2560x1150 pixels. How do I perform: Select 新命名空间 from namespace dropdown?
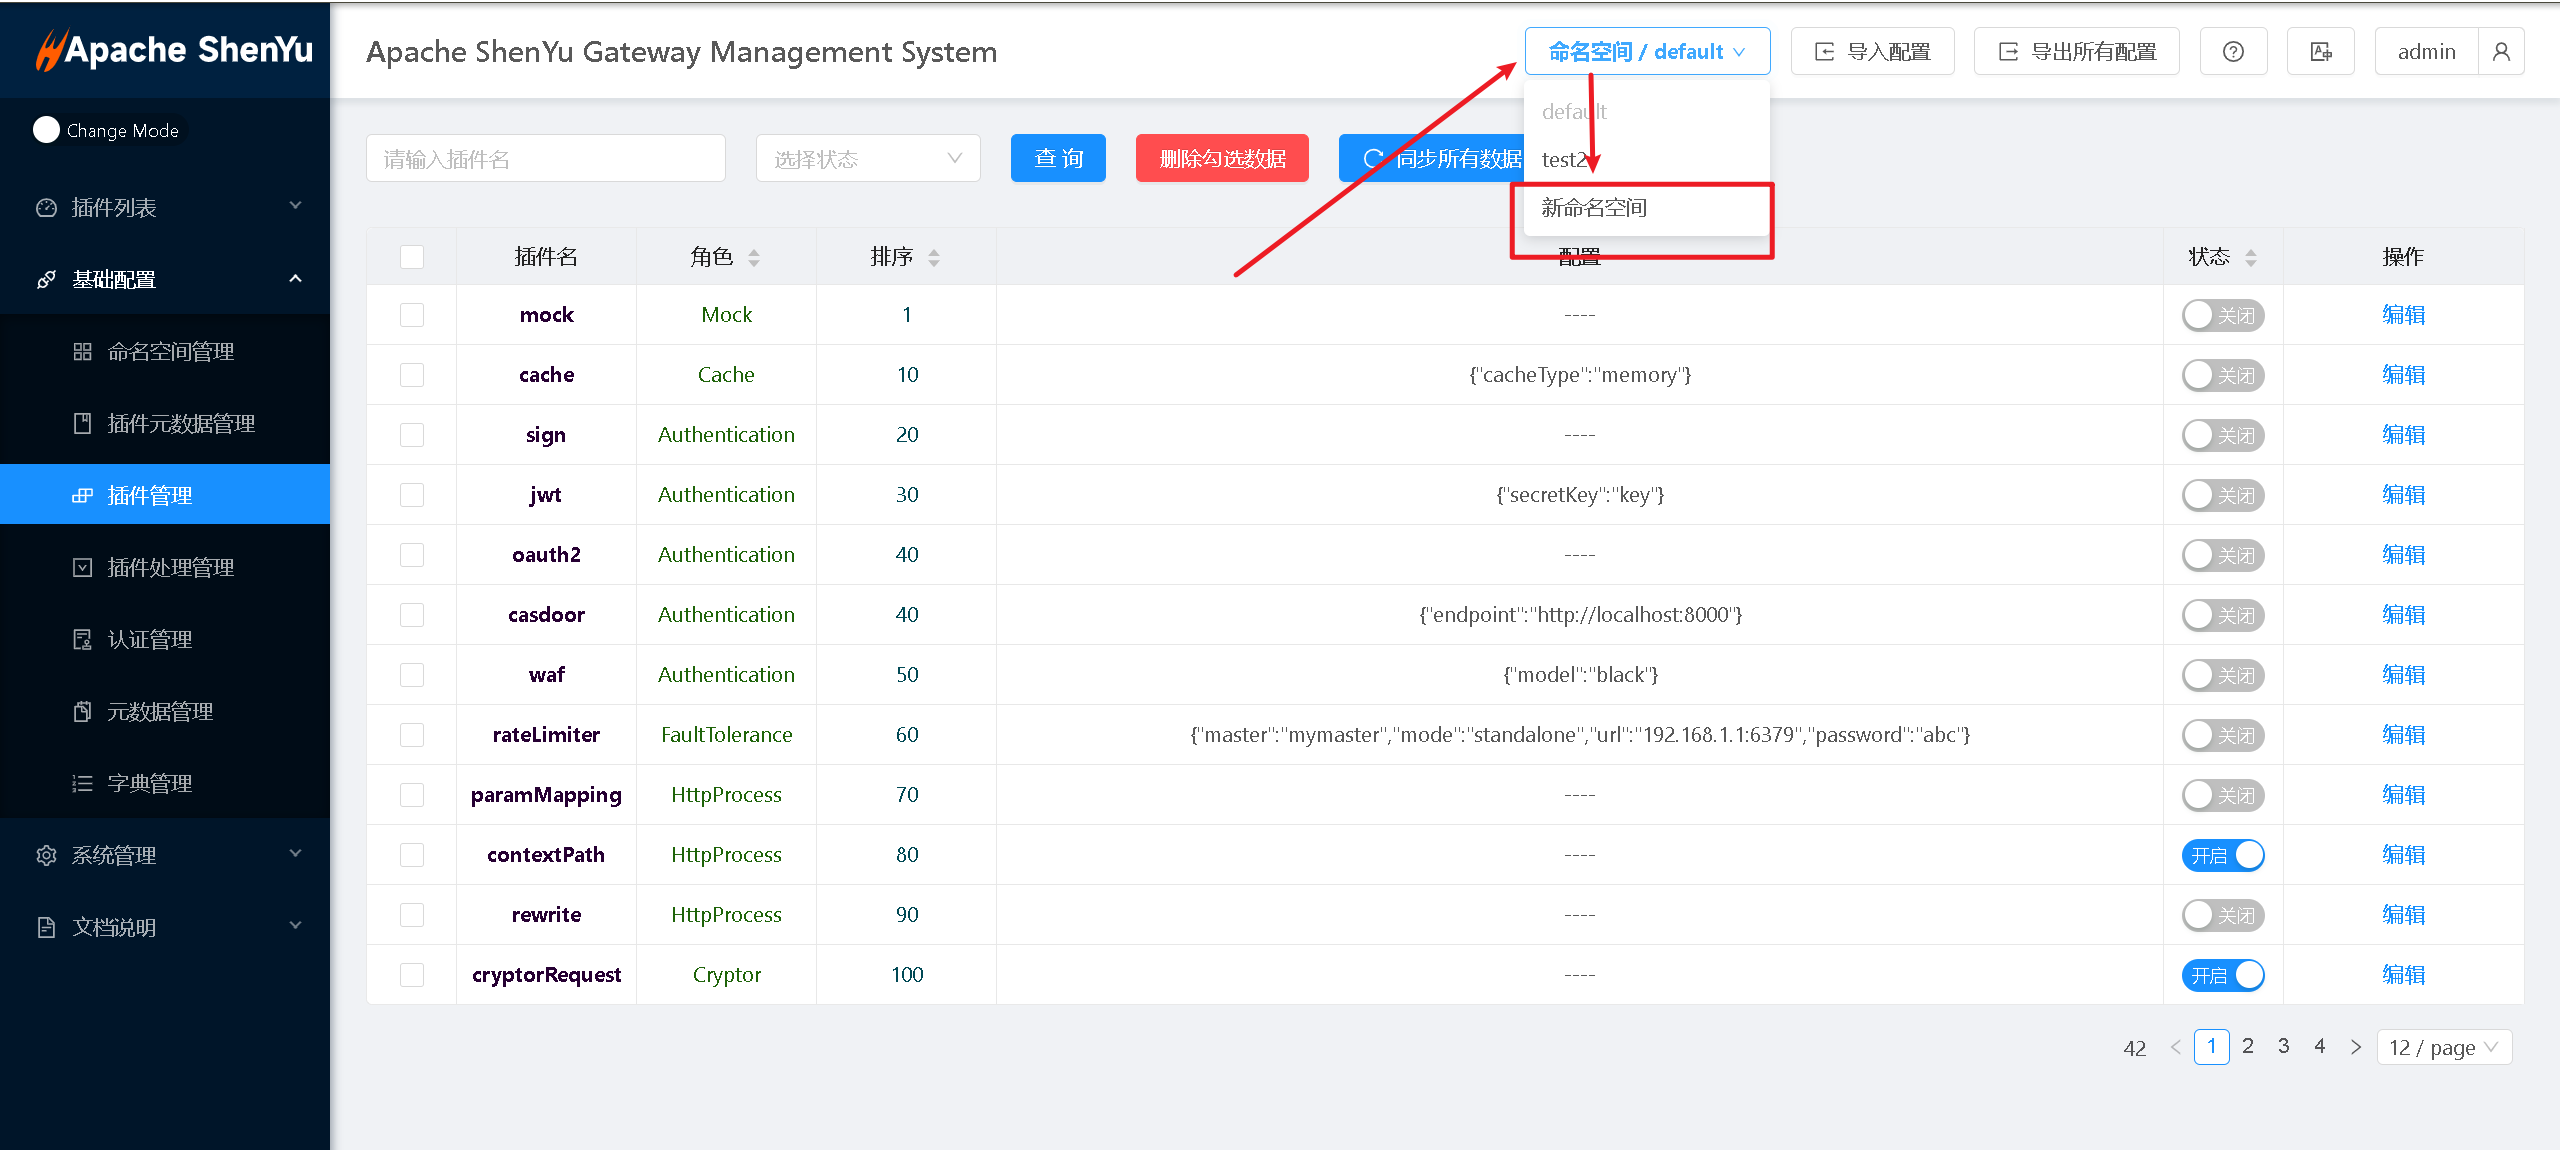click(x=1594, y=208)
